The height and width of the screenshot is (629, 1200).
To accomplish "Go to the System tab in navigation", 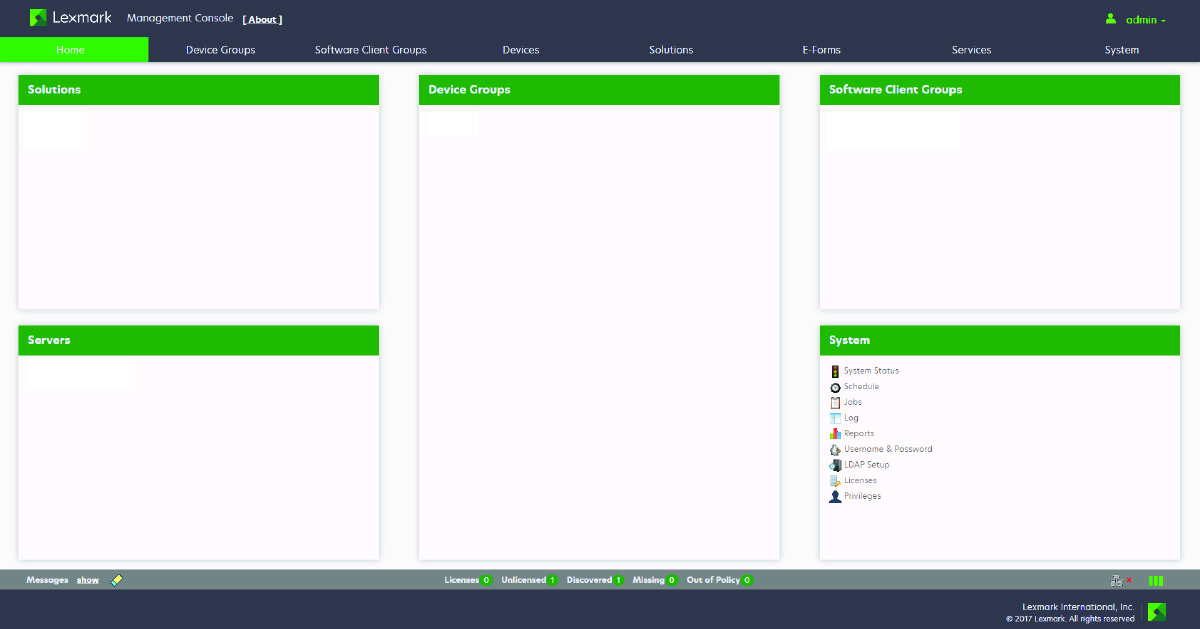I will 1122,50.
